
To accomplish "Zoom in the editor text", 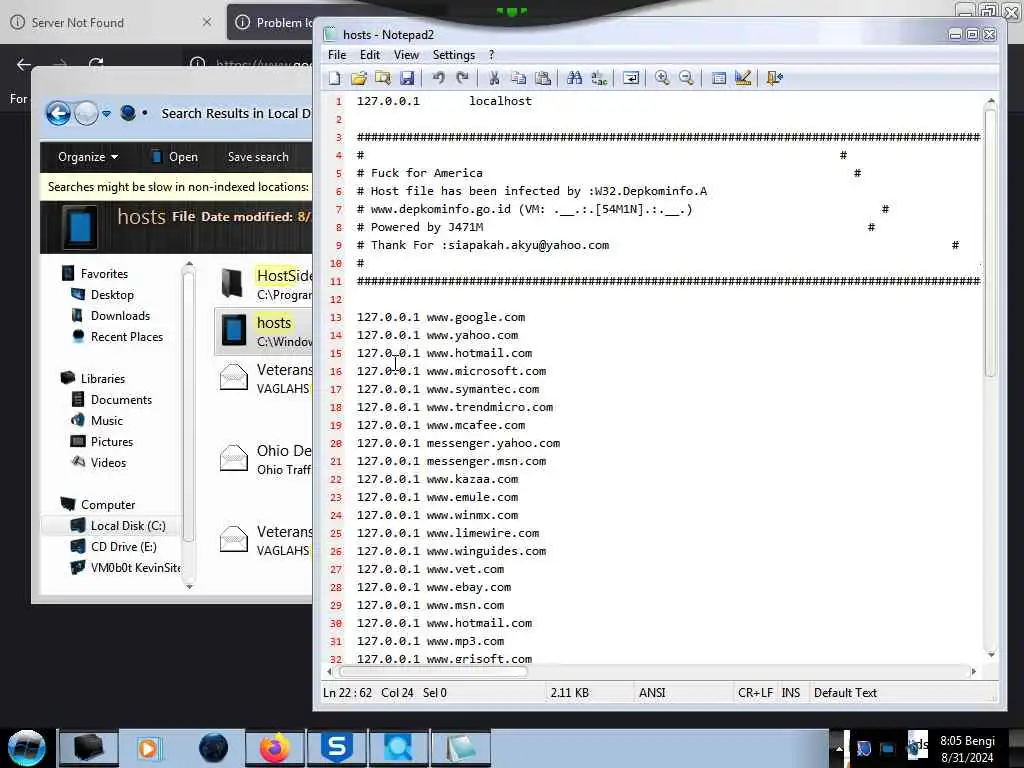I will coord(662,78).
